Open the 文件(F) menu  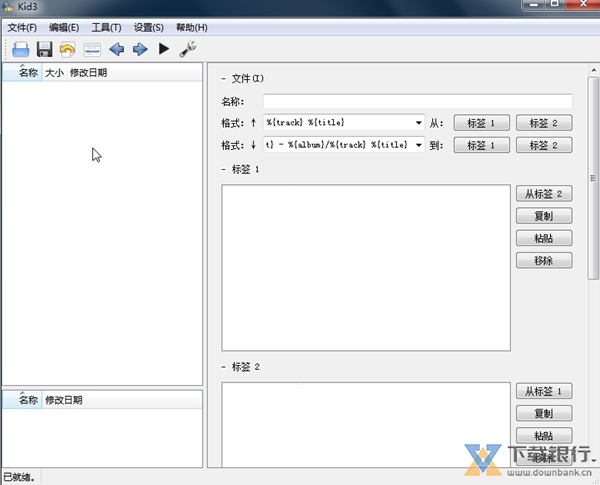click(22, 28)
